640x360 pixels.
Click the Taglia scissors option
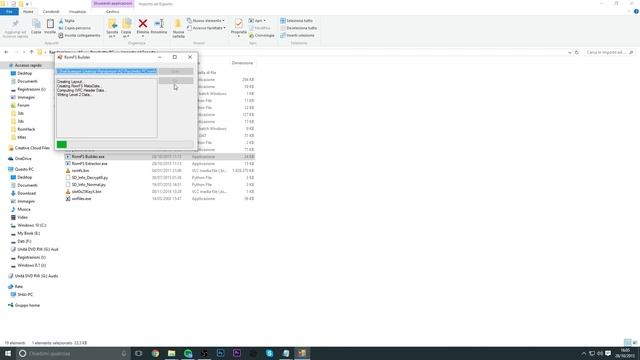click(x=67, y=21)
